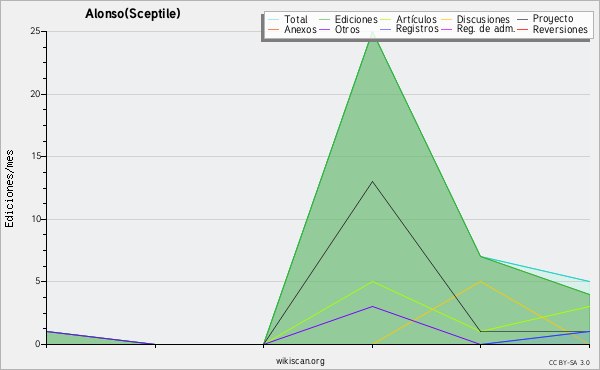Click the Registros legend entry
The image size is (600, 370).
(417, 29)
